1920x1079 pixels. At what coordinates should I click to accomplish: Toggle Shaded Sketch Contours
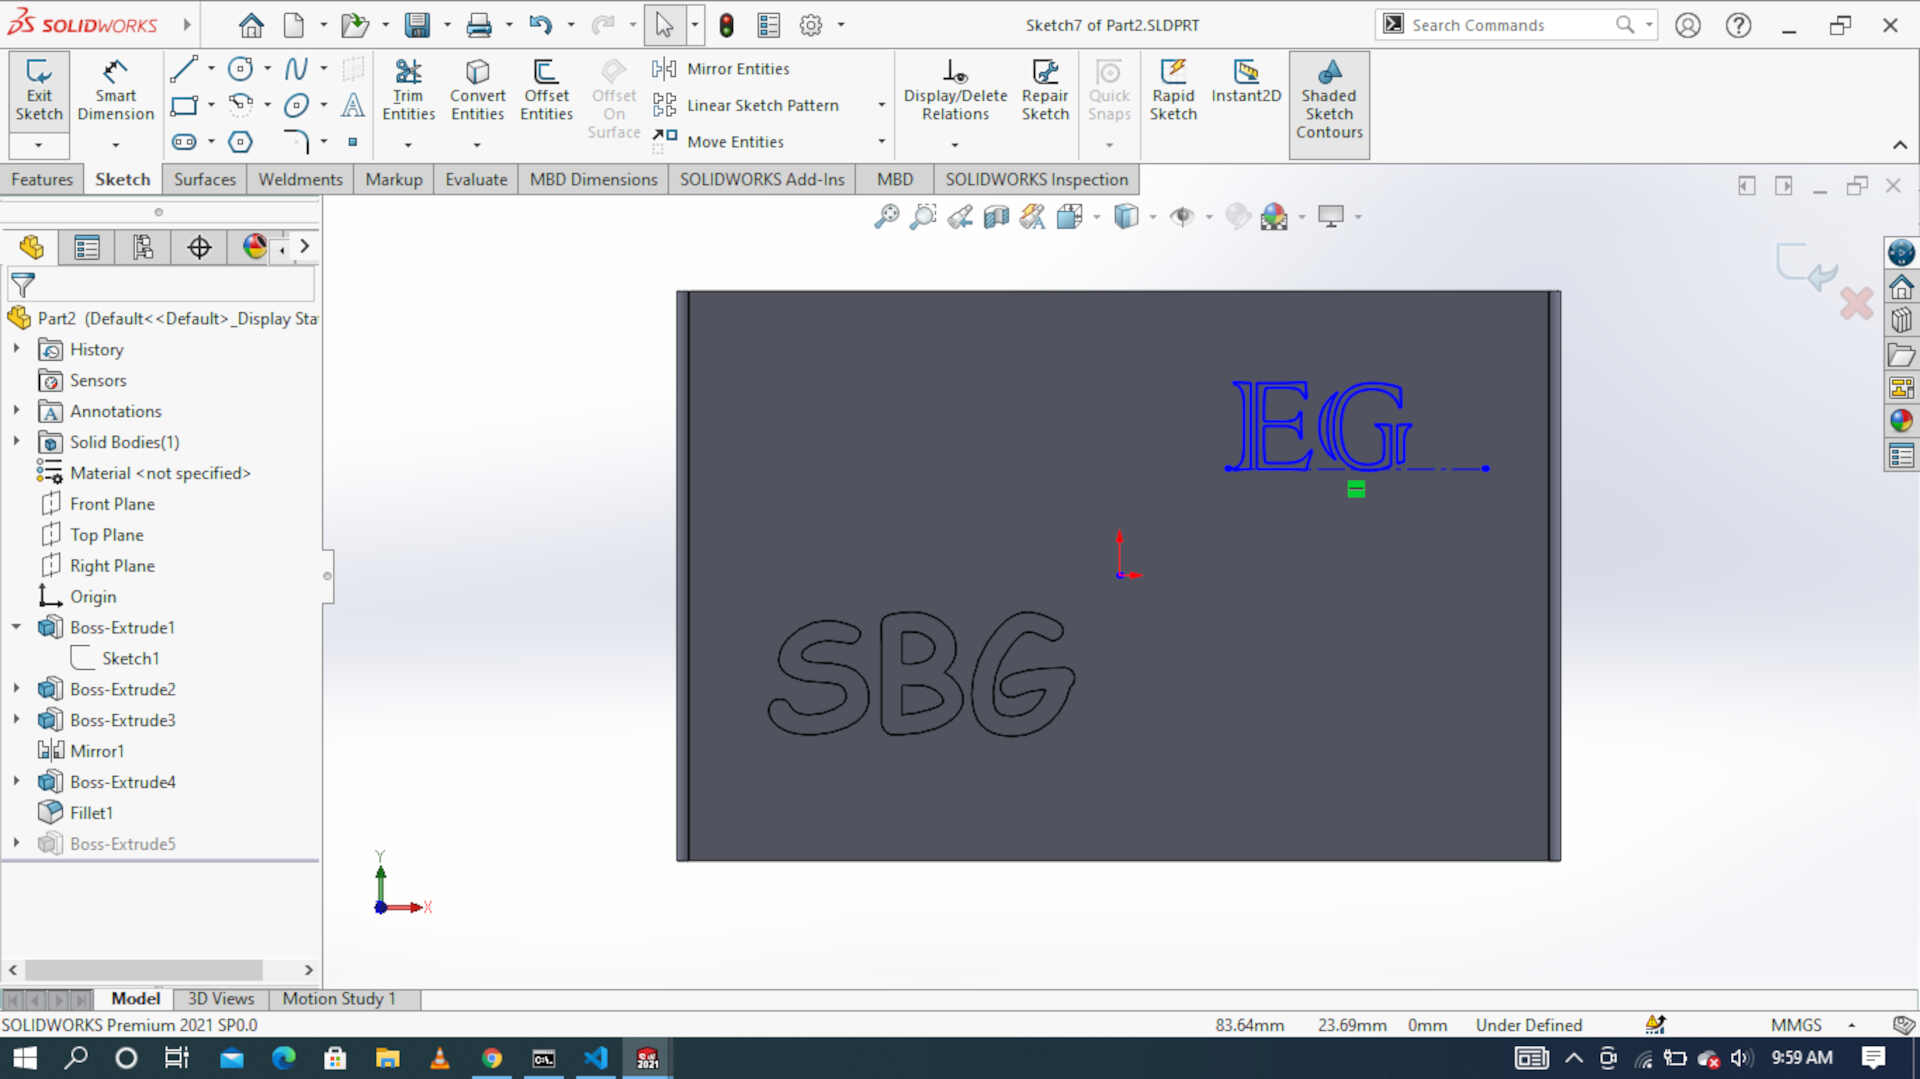click(1329, 100)
